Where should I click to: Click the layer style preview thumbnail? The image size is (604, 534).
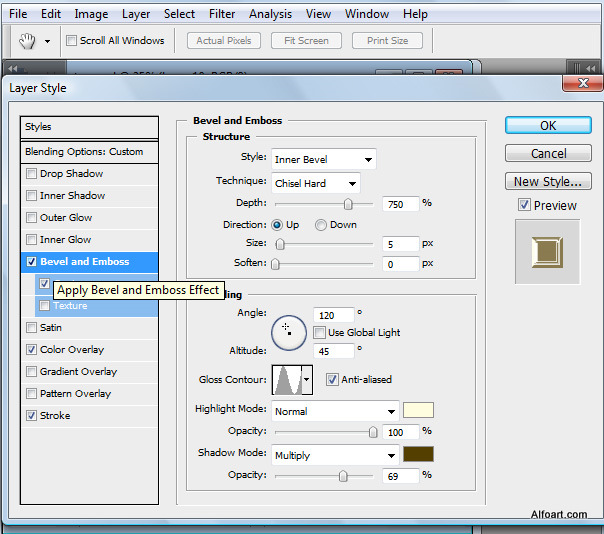(547, 250)
